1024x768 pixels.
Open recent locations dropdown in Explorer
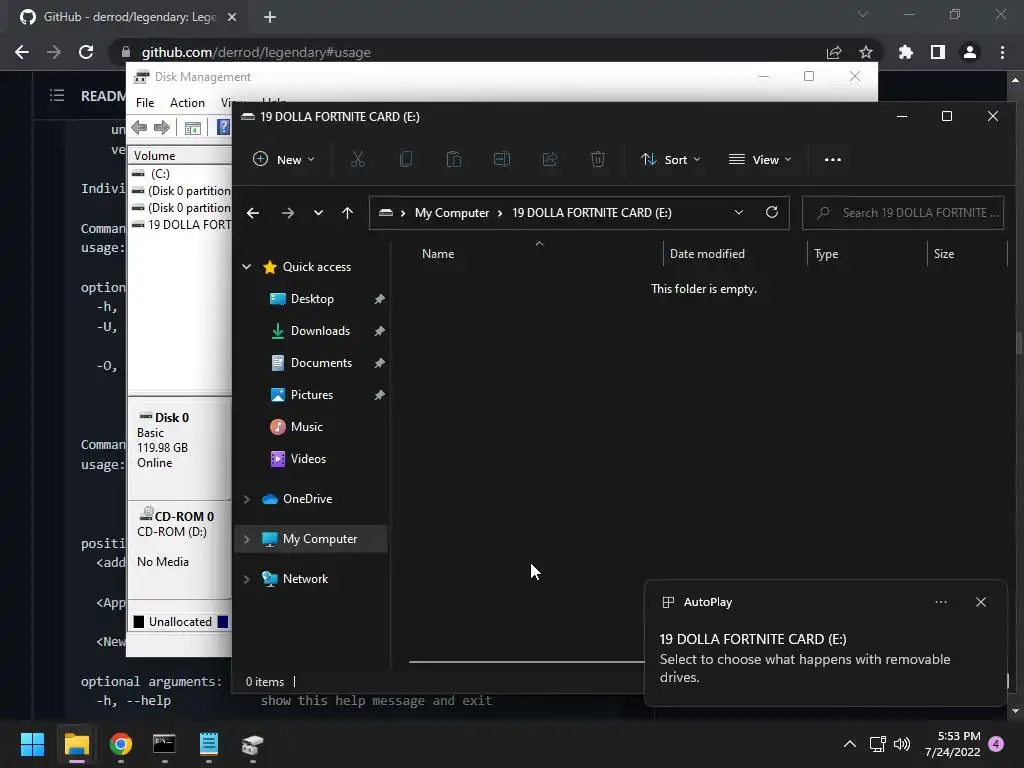click(x=318, y=213)
